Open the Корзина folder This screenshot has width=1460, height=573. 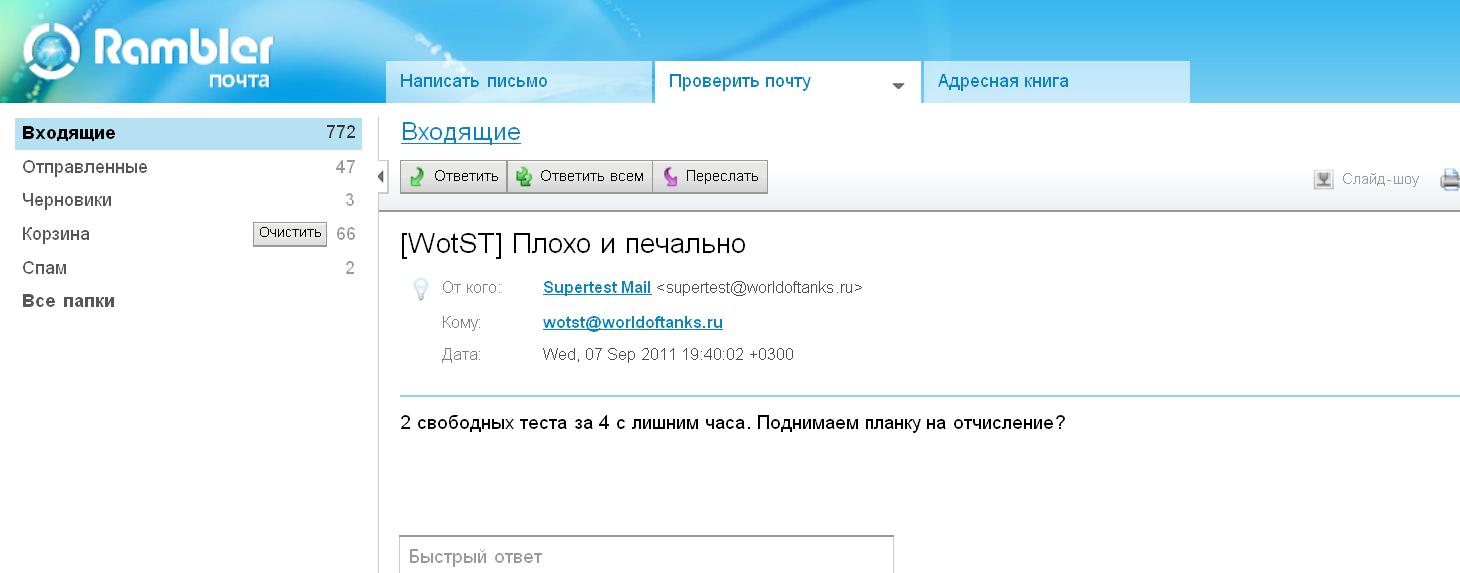56,234
